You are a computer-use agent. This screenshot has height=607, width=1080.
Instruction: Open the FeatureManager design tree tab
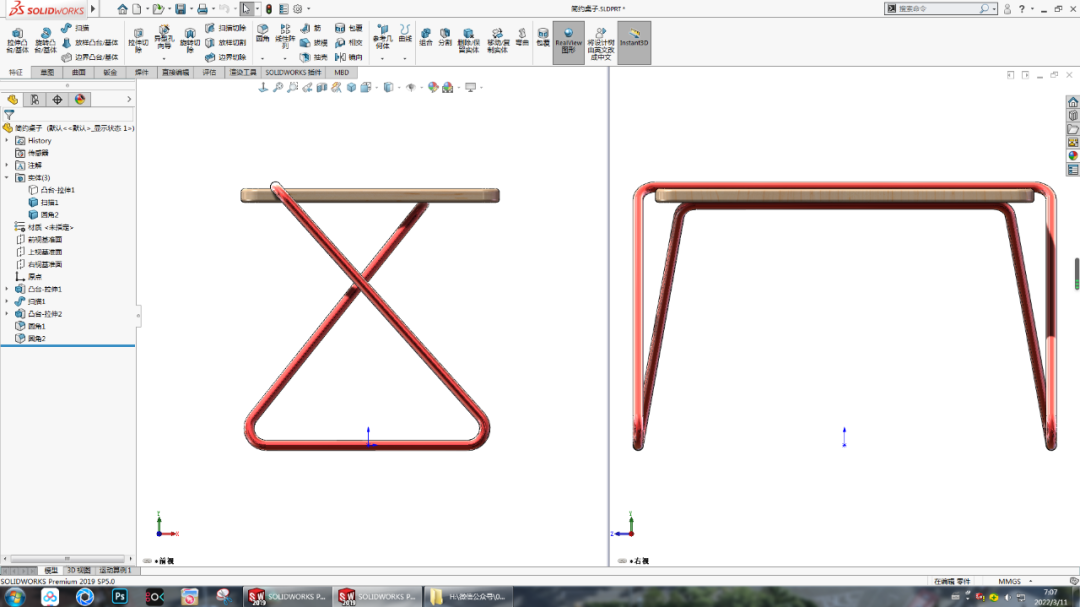pyautogui.click(x=12, y=99)
